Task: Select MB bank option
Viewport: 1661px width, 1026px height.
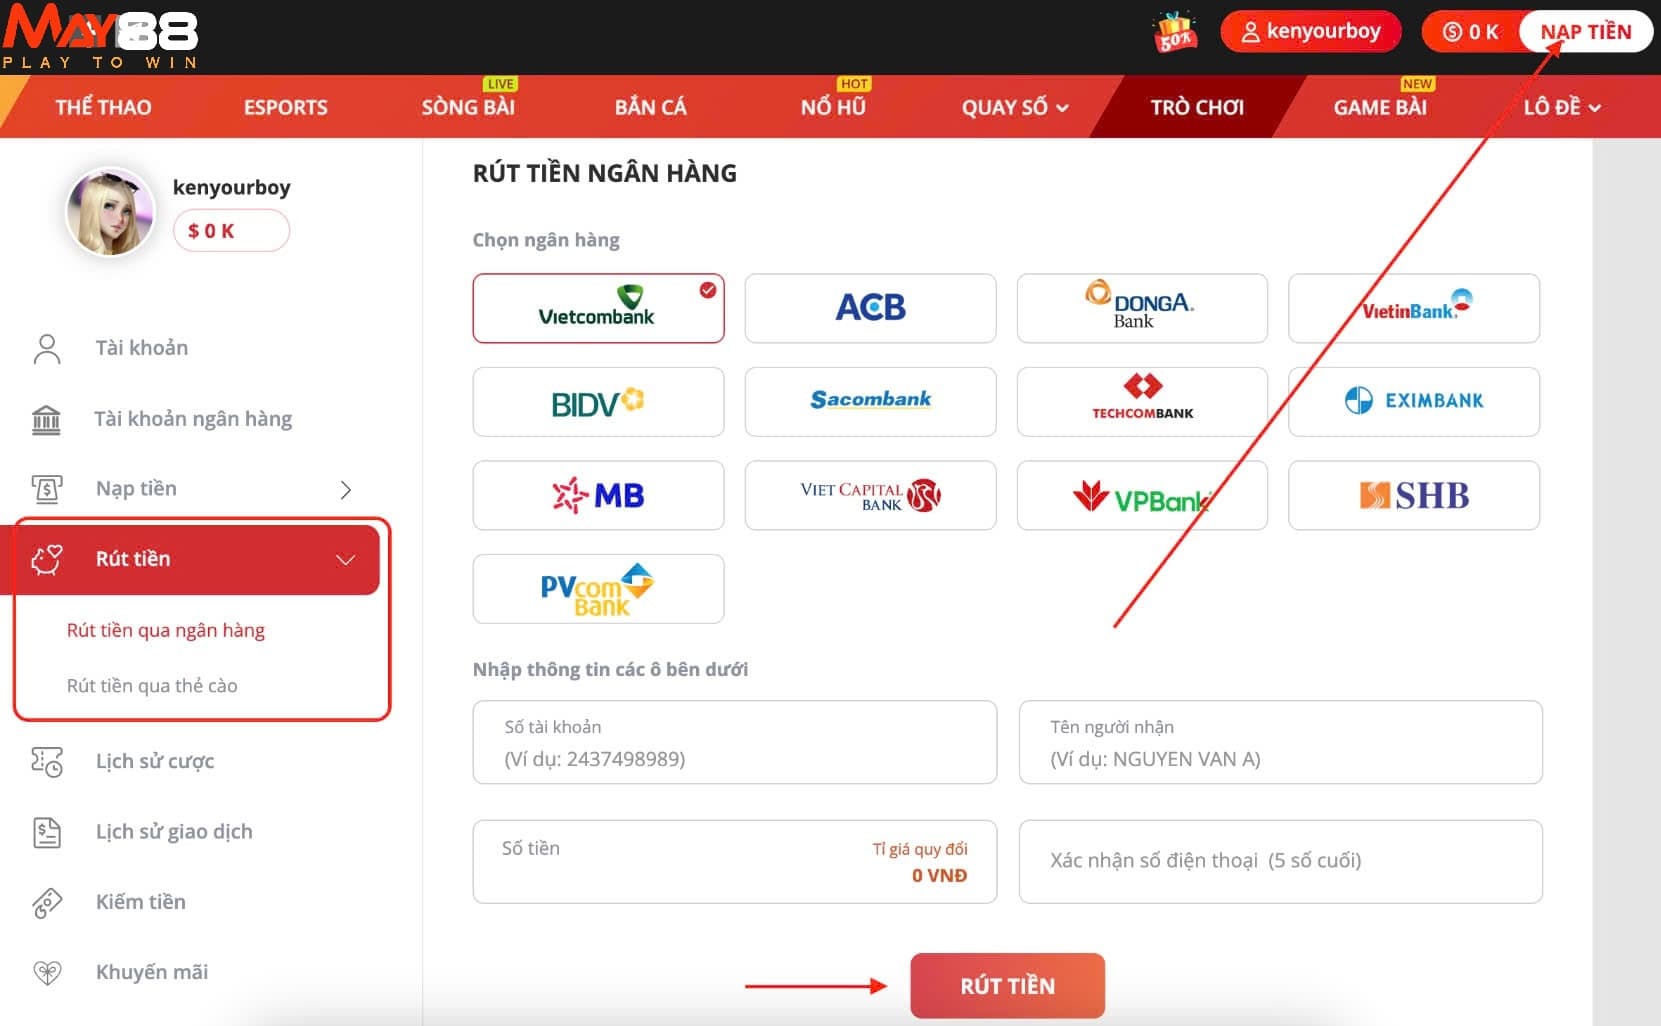Action: [598, 495]
